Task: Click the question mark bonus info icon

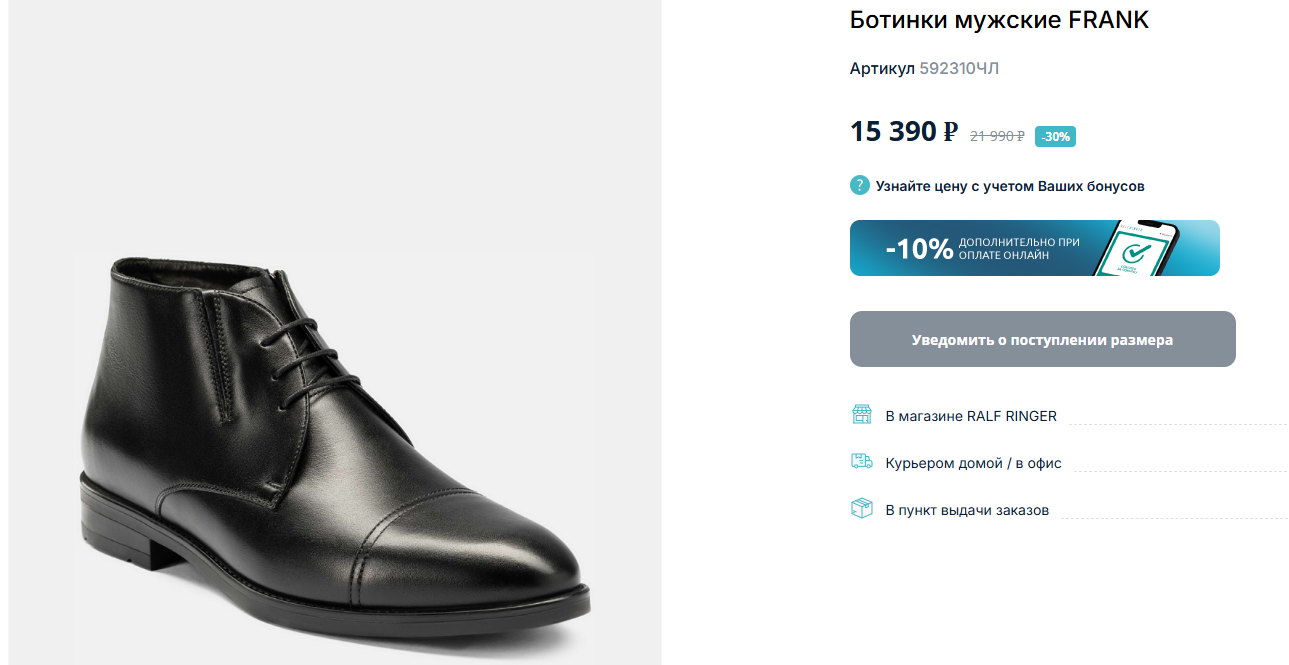Action: click(x=860, y=186)
